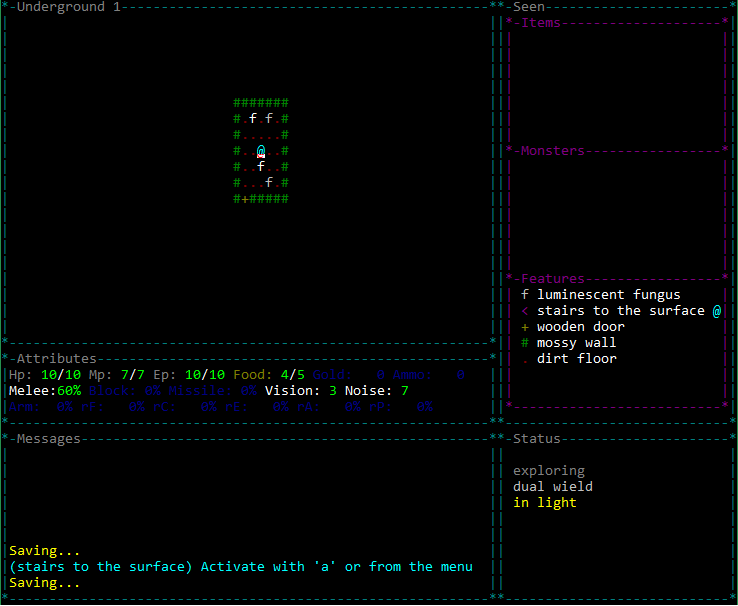Click the dimmed Missile 0% stat
This screenshot has width=738, height=606.
[213, 391]
